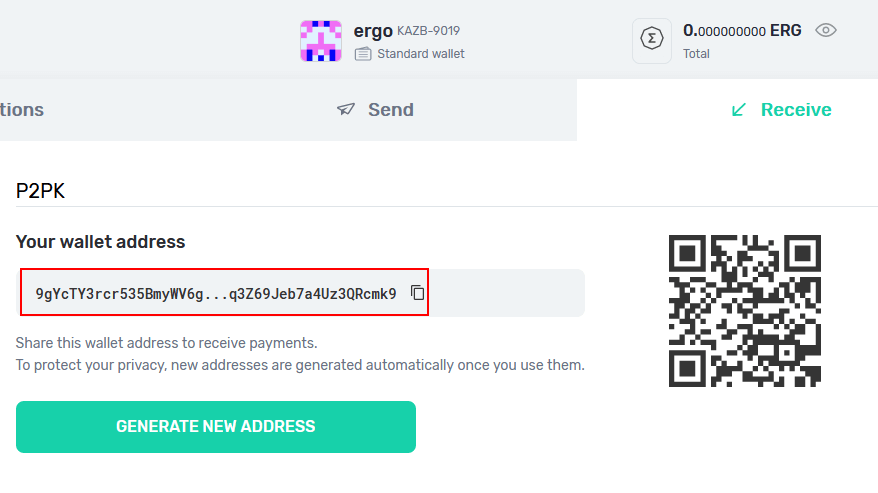Click the Standard wallet label
The height and width of the screenshot is (493, 878).
pos(421,54)
